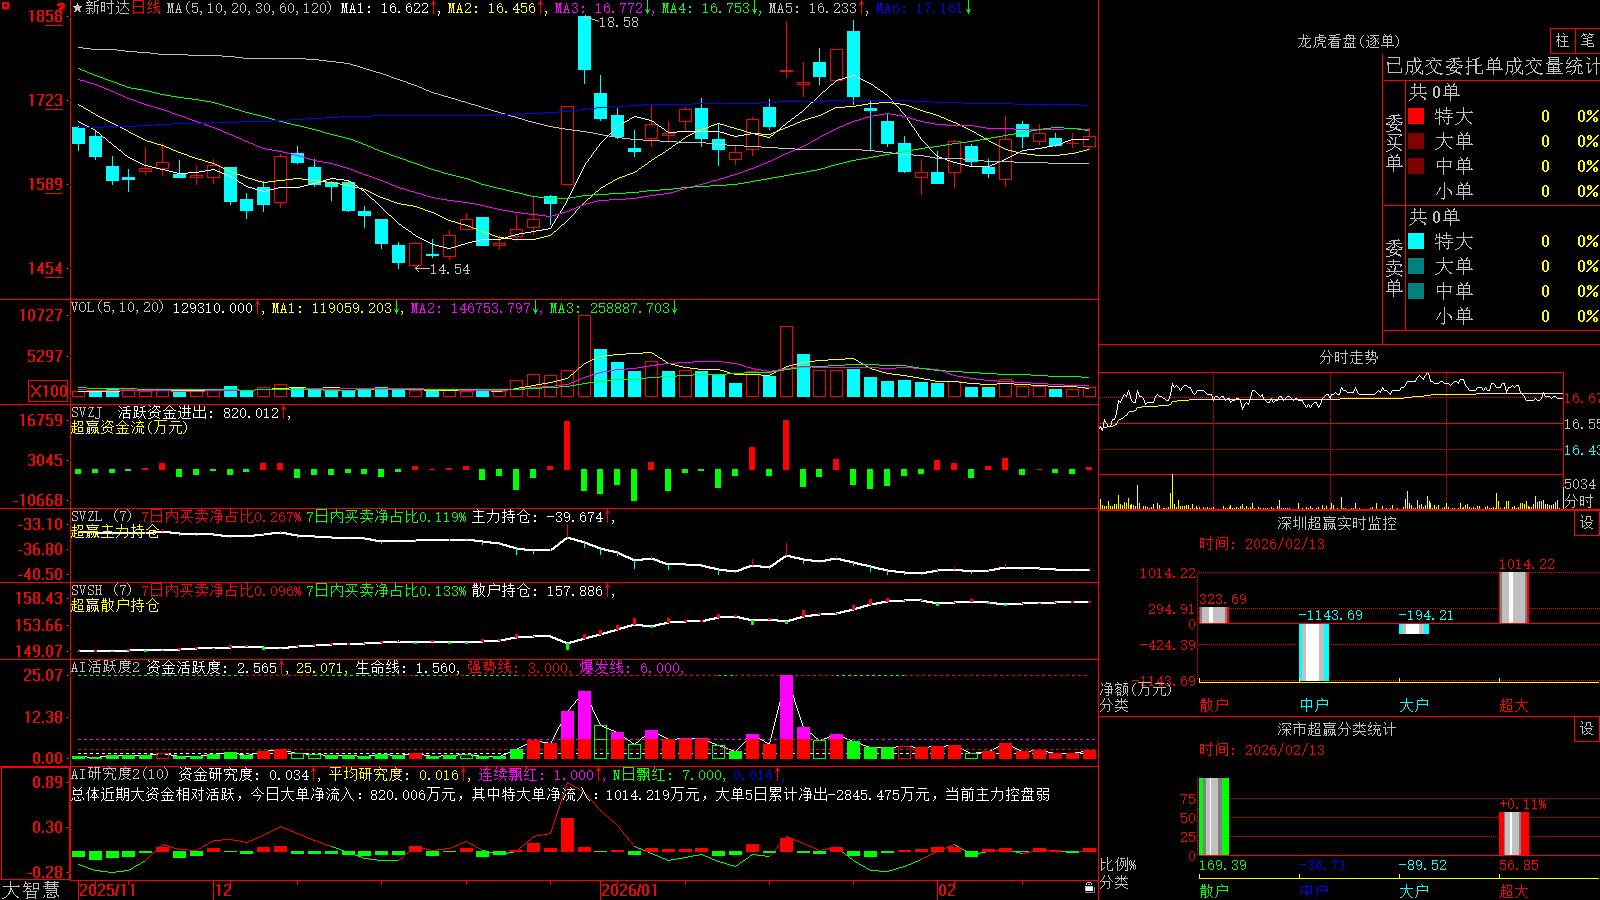Image resolution: width=1600 pixels, height=900 pixels.
Task: Switch 龙虎看盘 to 笔 tick view
Action: click(x=1587, y=40)
